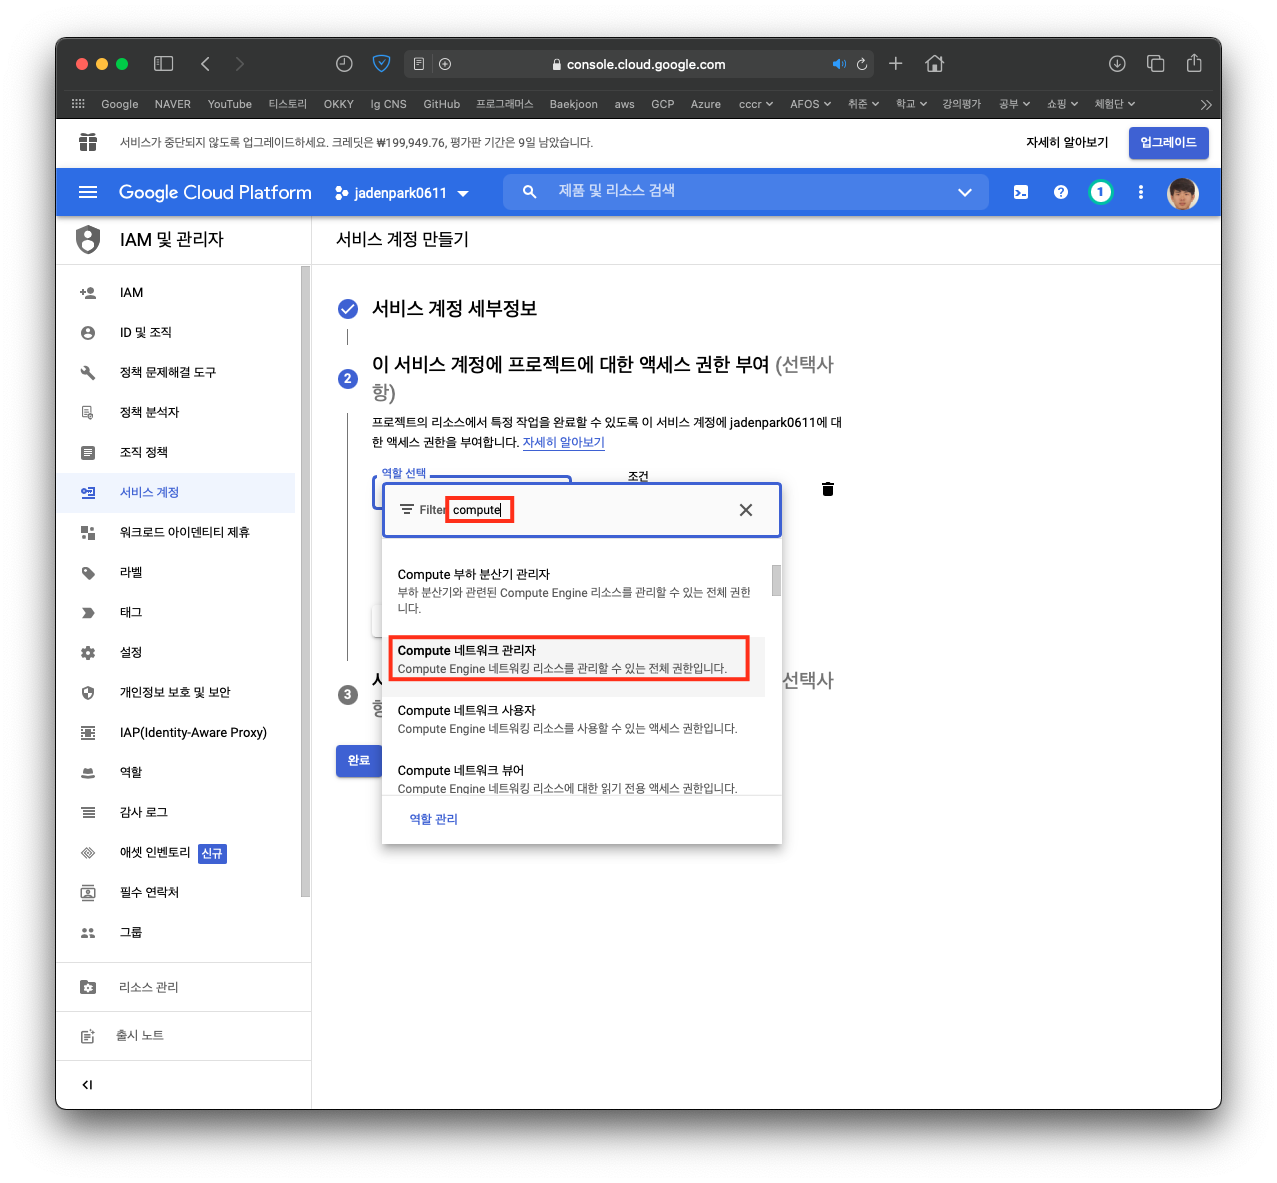Show the tab overview icon
Viewport: 1277px width, 1183px height.
pyautogui.click(x=1156, y=64)
